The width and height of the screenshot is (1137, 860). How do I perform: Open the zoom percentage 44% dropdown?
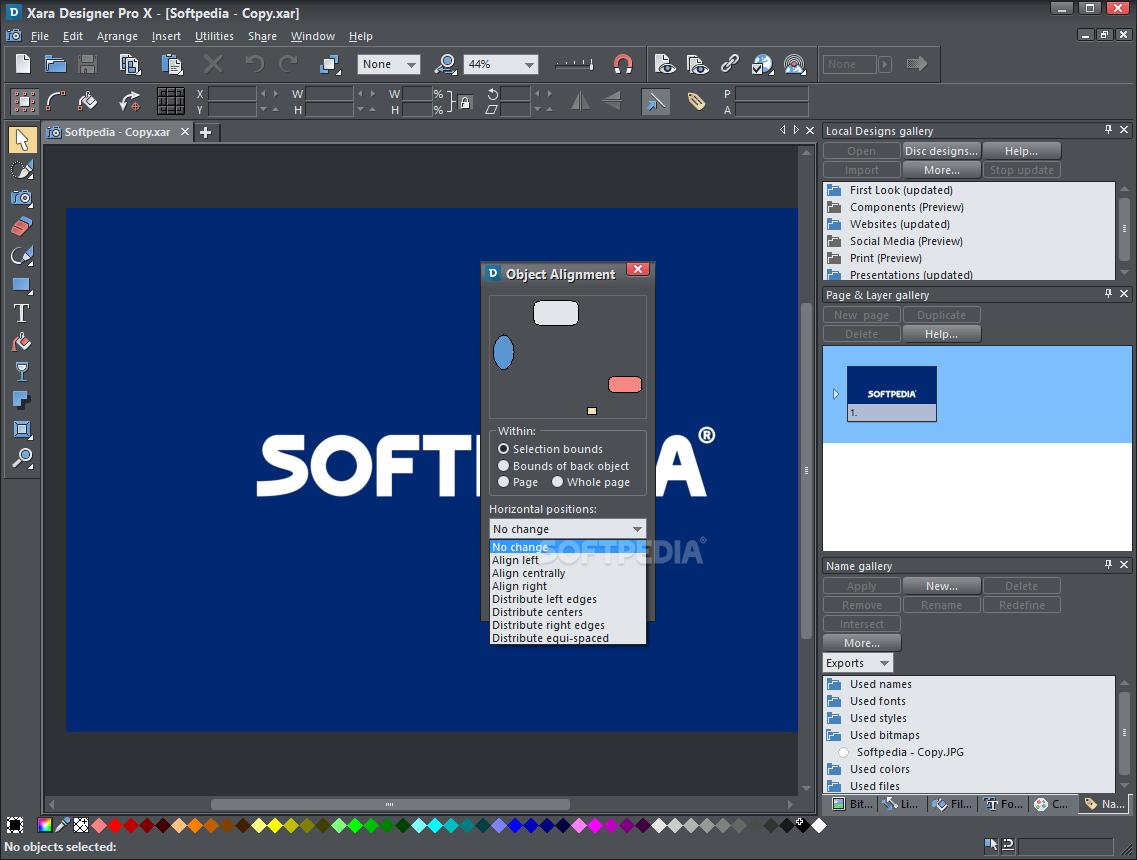[x=529, y=65]
